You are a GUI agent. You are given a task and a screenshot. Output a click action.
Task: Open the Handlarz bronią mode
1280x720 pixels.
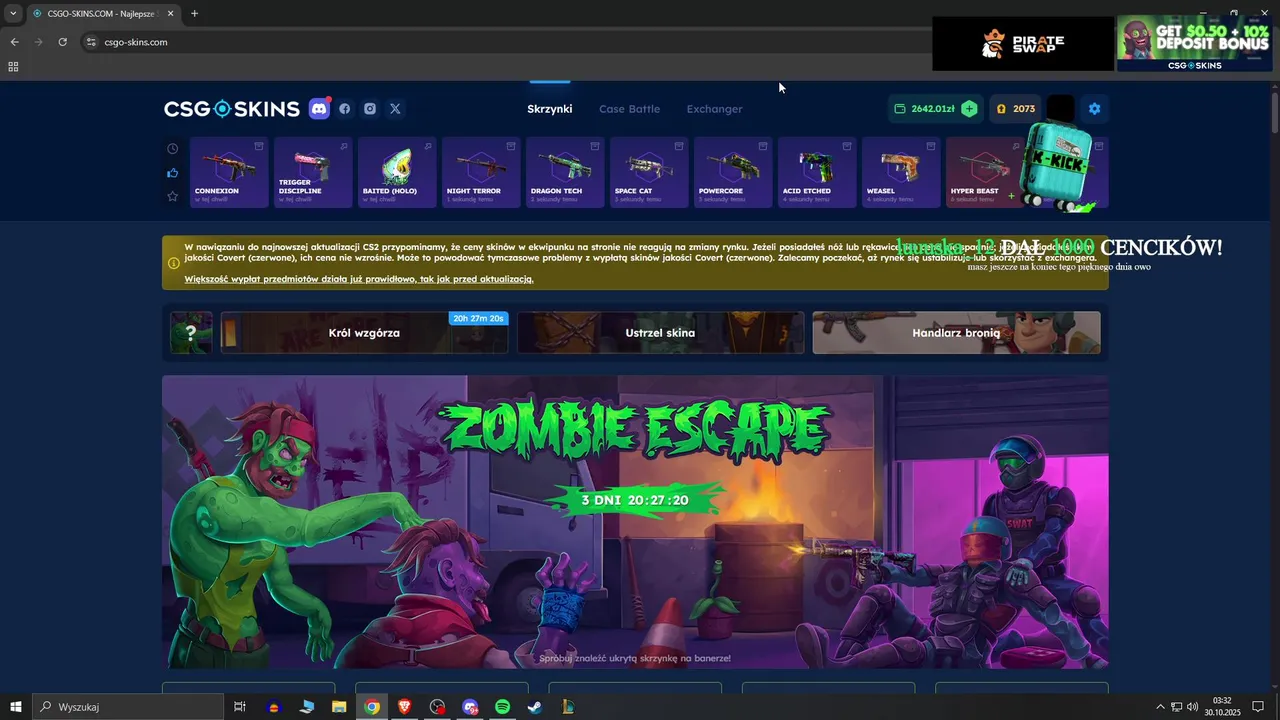pyautogui.click(x=956, y=333)
